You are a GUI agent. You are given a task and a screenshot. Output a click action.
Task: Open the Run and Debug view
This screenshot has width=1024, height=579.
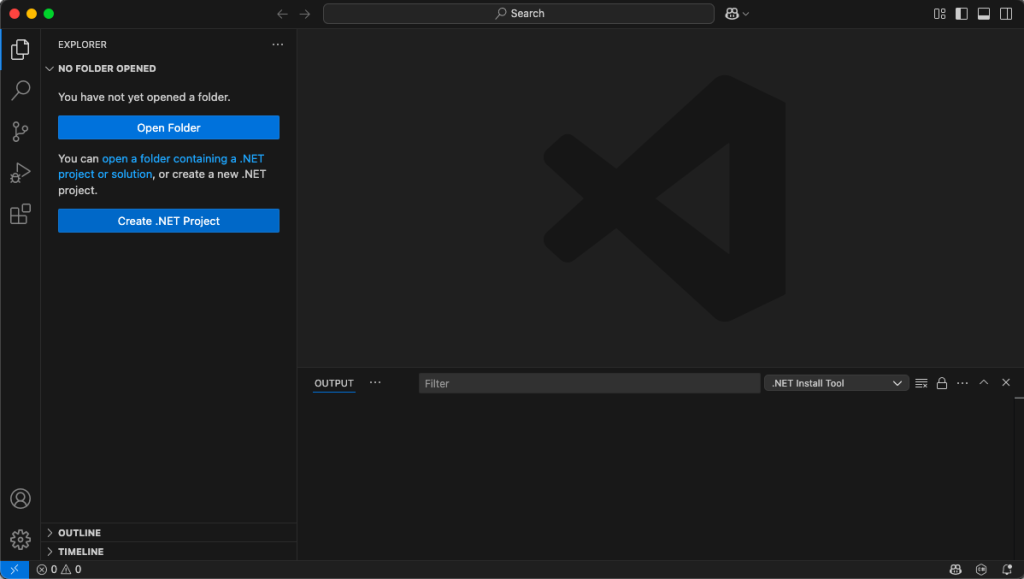tap(20, 173)
